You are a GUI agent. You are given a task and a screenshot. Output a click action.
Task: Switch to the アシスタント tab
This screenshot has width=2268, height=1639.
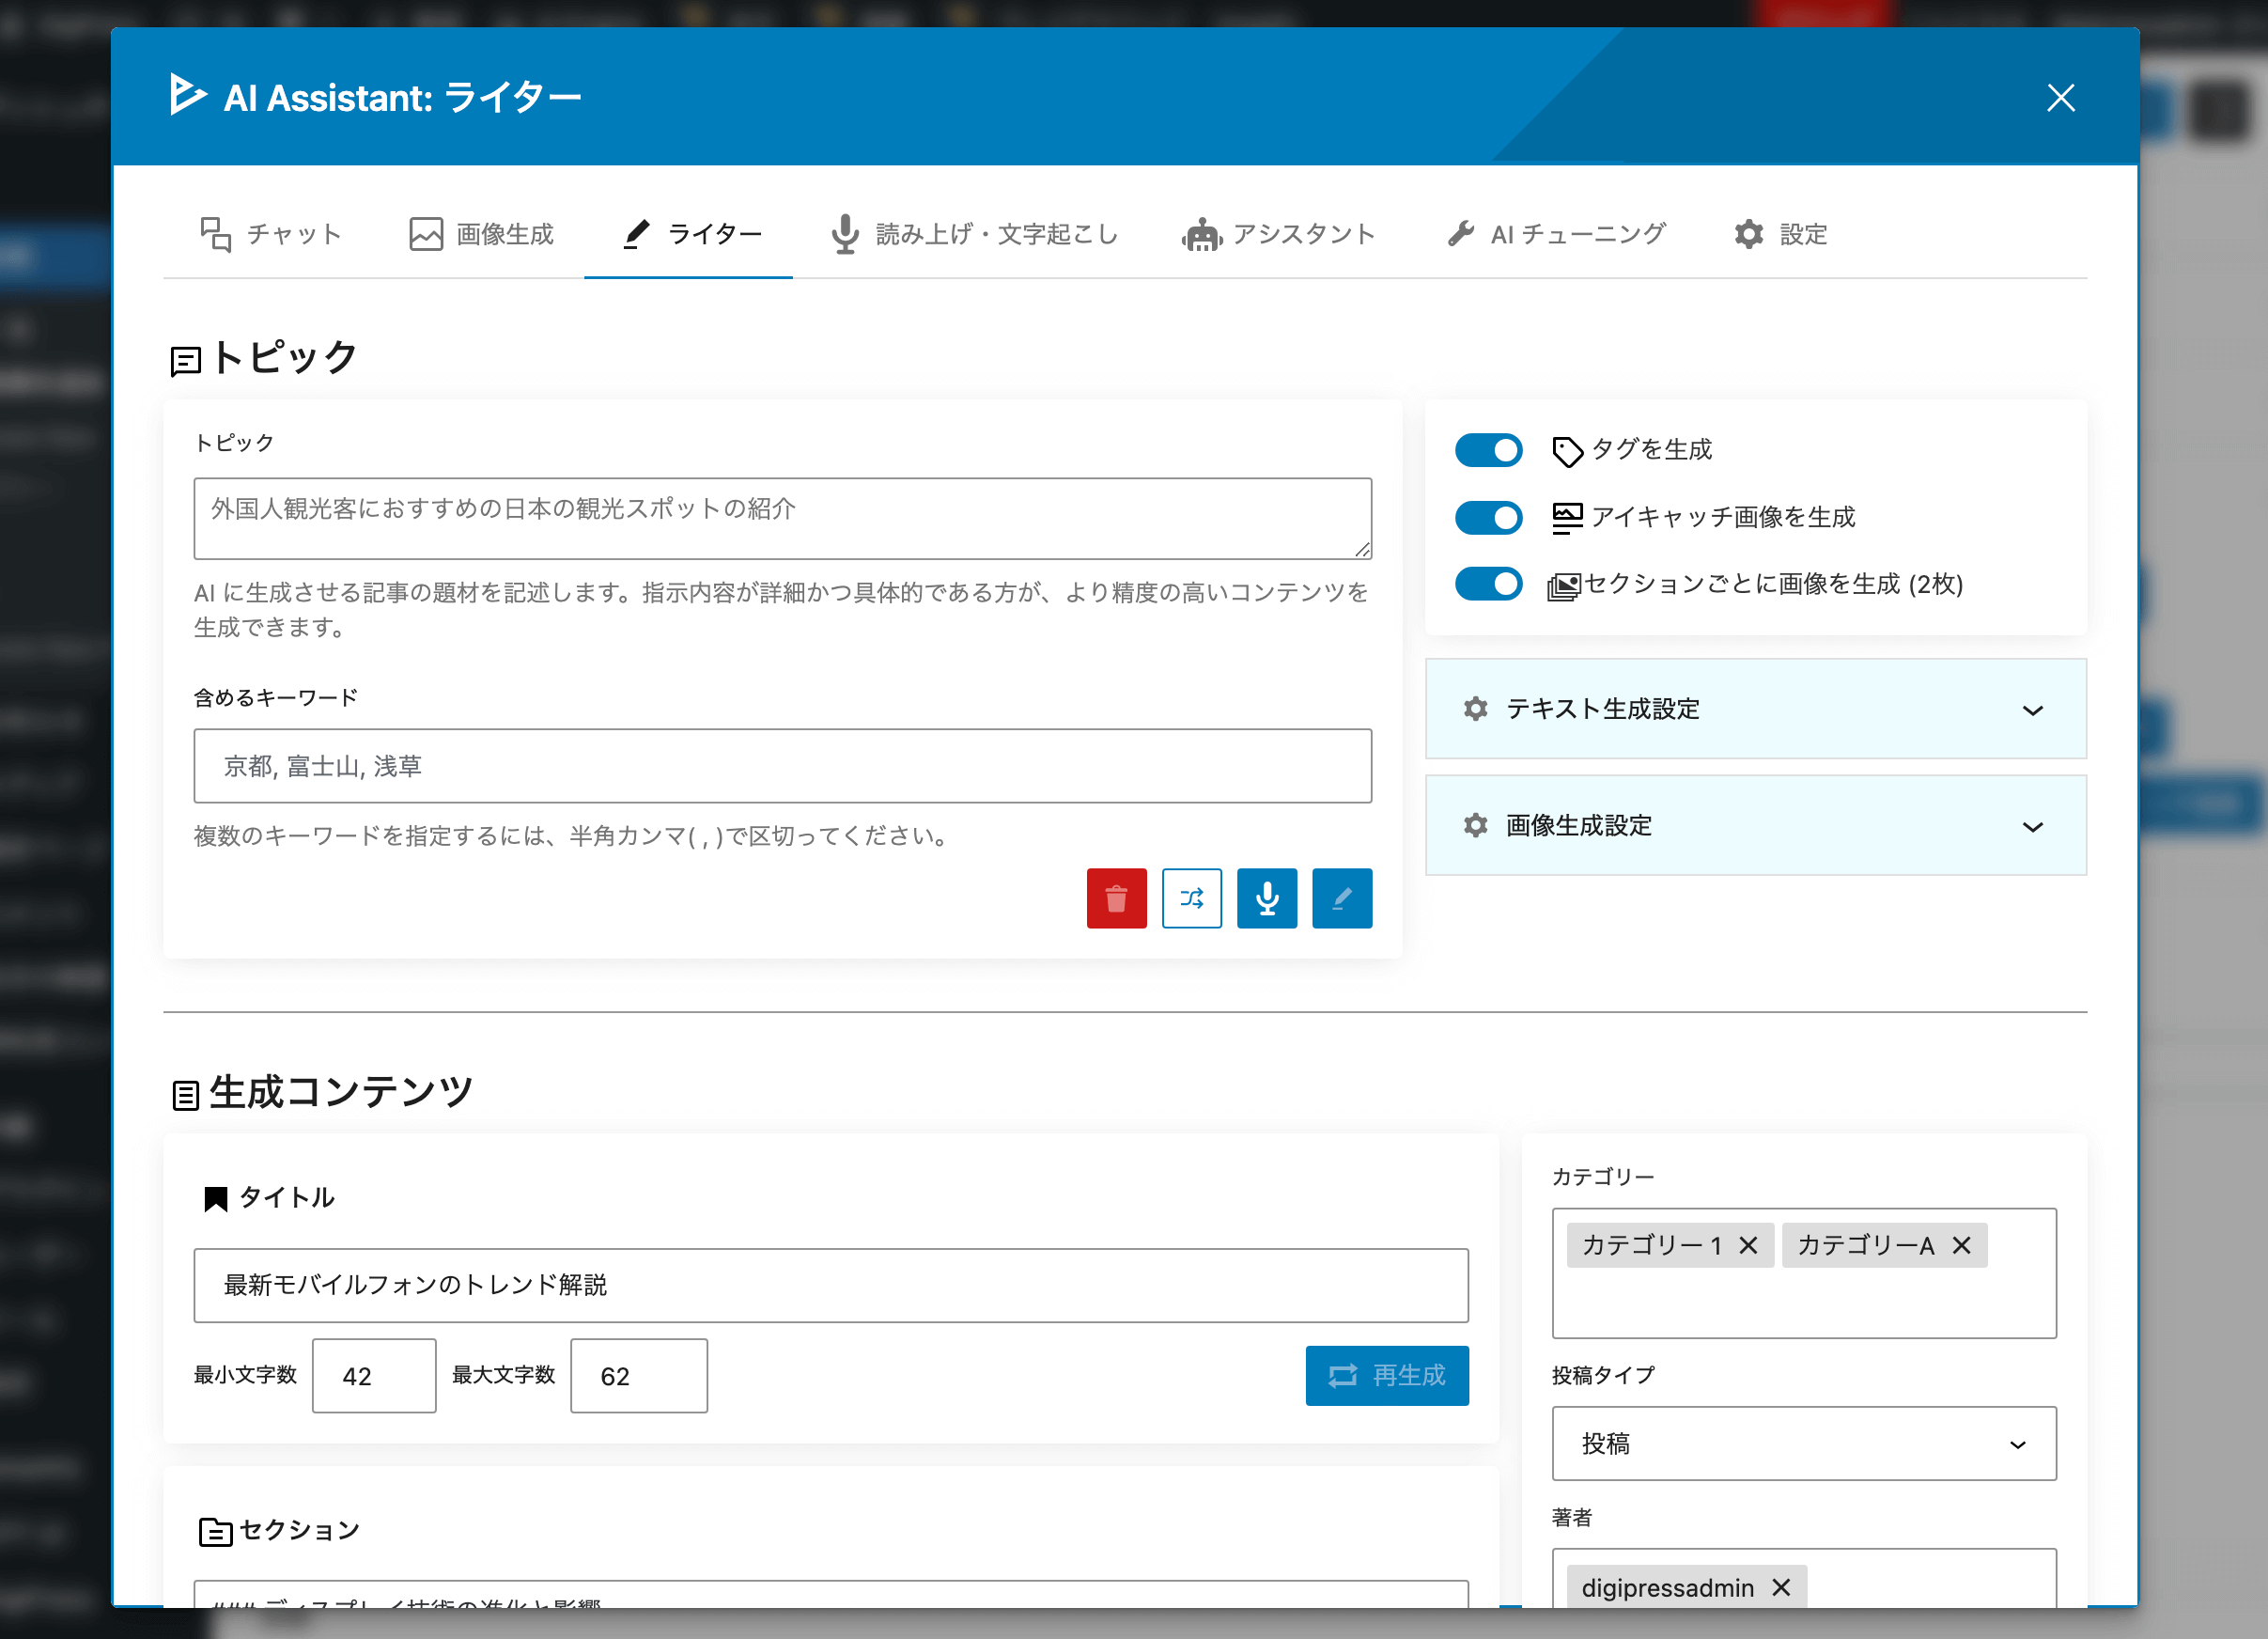tap(1277, 234)
